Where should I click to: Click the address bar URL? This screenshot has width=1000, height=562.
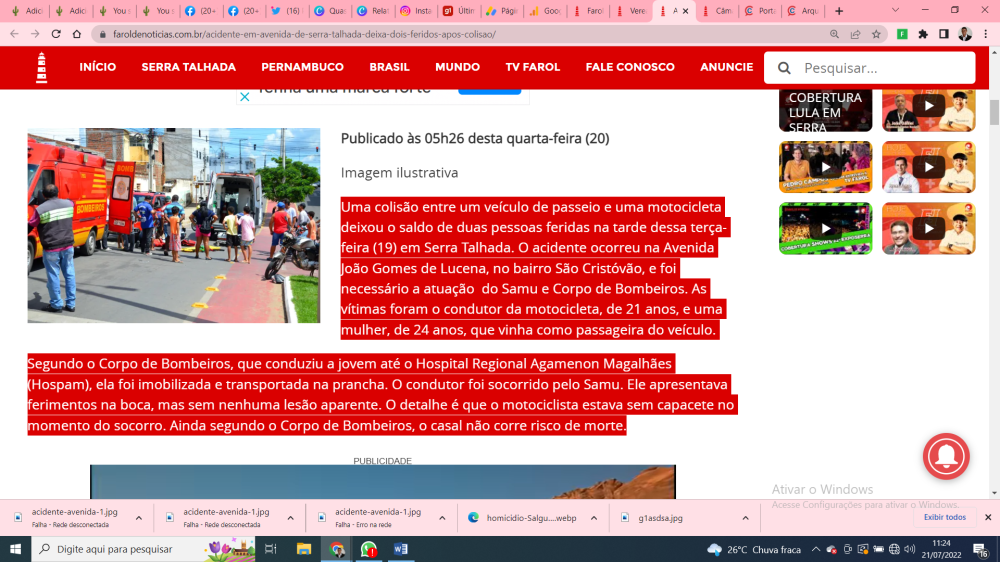click(304, 34)
